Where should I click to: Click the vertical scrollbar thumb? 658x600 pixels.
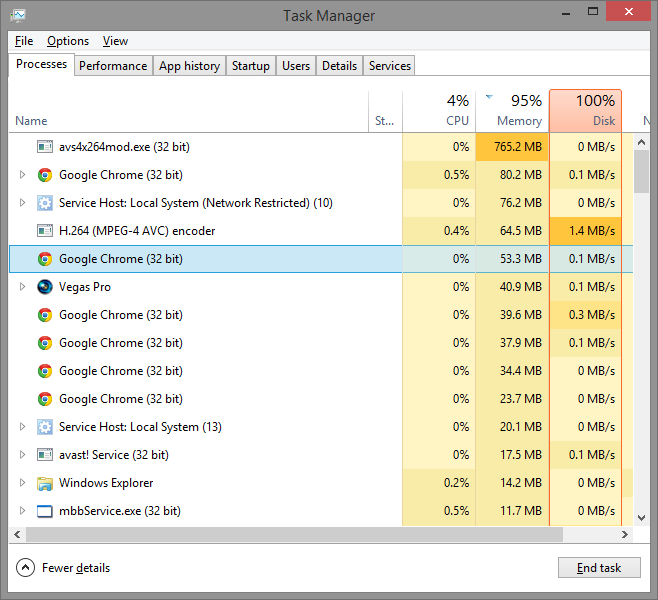(x=641, y=172)
